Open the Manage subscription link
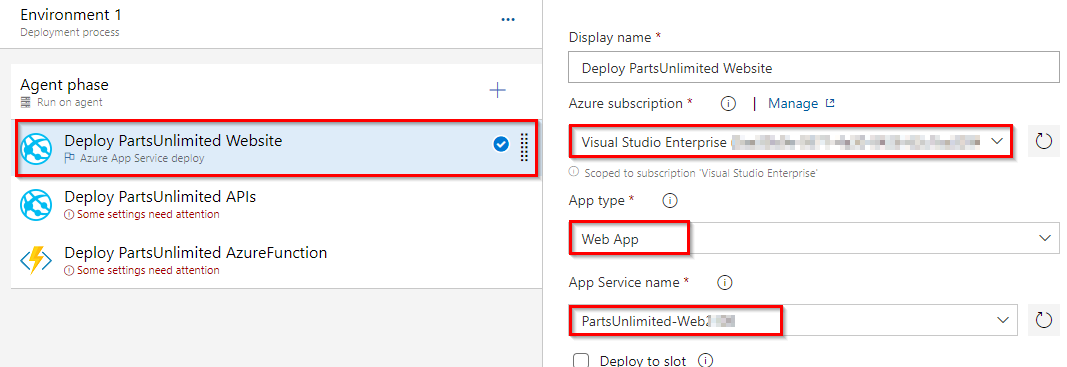1067x367 pixels. [x=801, y=103]
